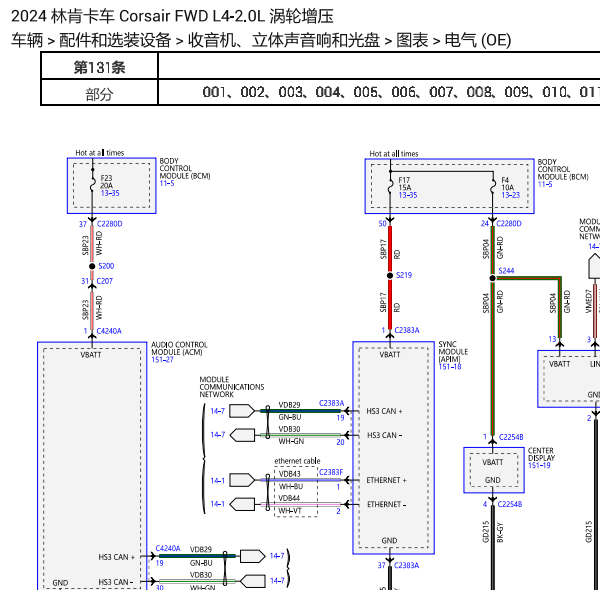The width and height of the screenshot is (600, 590).
Task: Select splice S200
Action: (106, 266)
